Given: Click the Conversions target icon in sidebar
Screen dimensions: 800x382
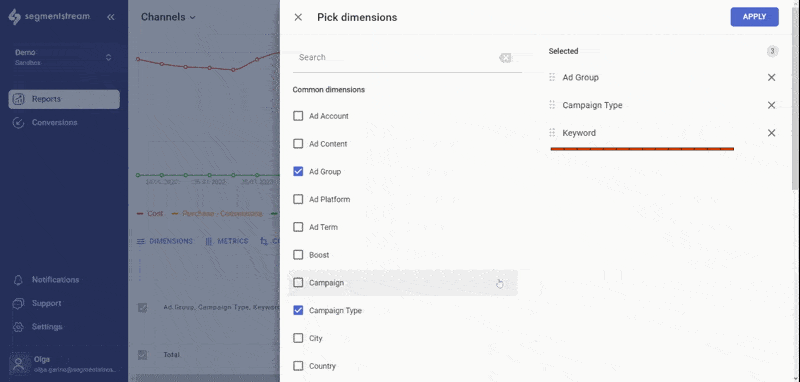Looking at the screenshot, I should pos(18,122).
